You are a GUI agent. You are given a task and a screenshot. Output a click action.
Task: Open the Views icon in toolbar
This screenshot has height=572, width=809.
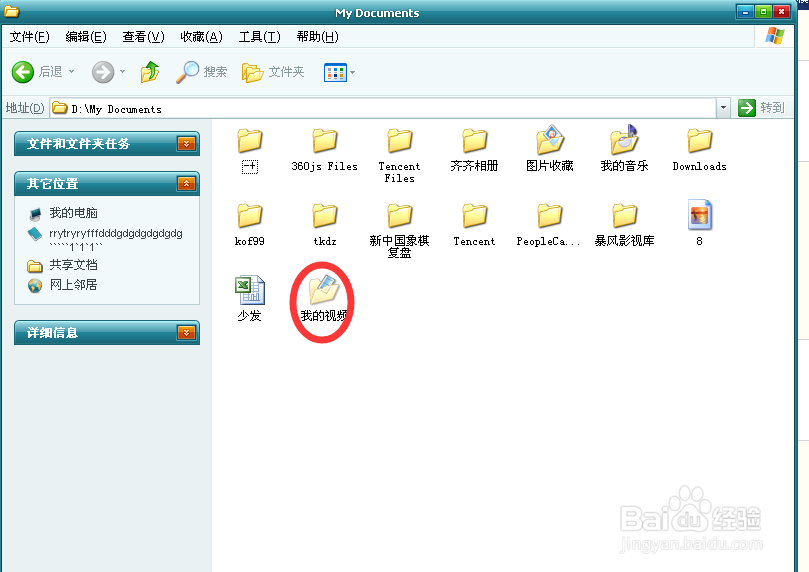[x=335, y=73]
